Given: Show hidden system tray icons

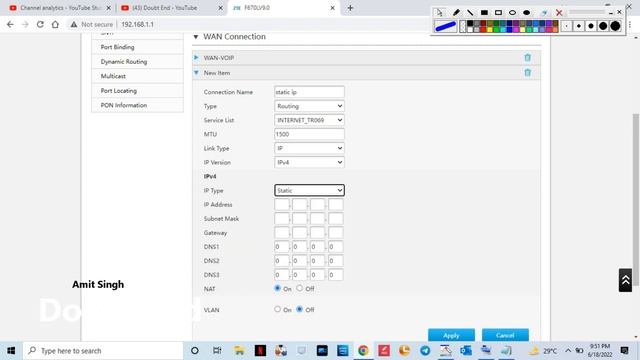Looking at the screenshot, I should 568,351.
